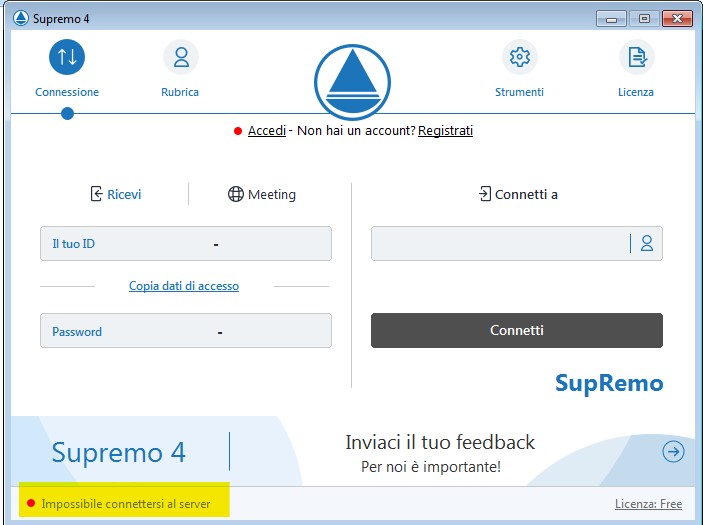Screen dimensions: 703x525
Task: Click the Rubrica label
Action: coord(180,92)
